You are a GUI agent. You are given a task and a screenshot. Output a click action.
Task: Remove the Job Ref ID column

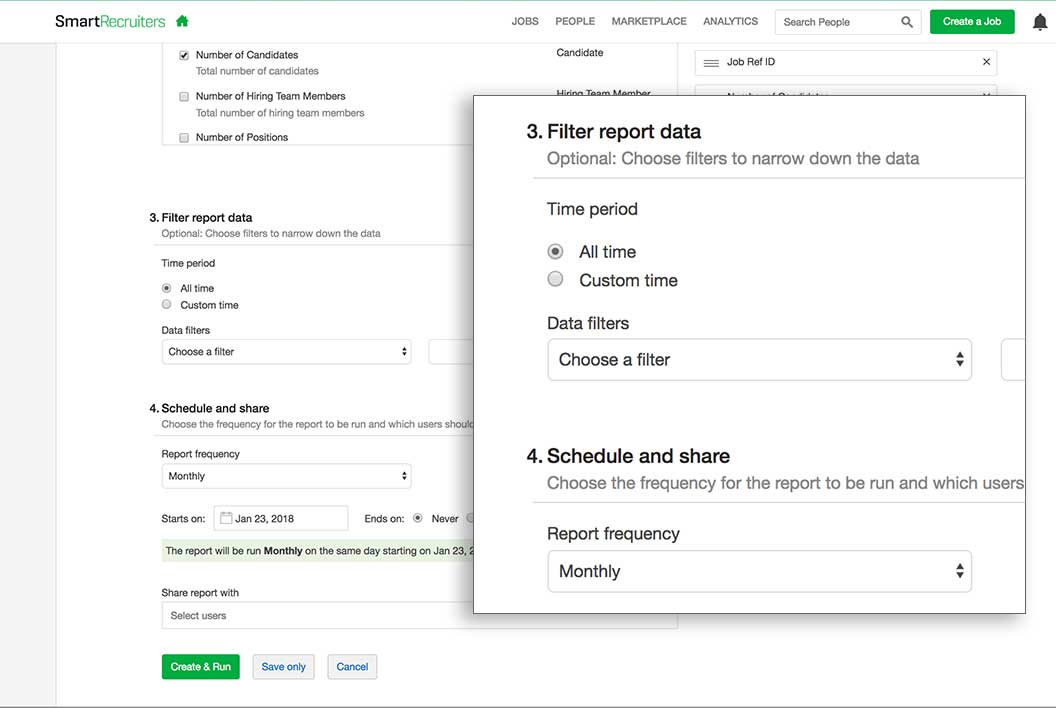point(986,62)
